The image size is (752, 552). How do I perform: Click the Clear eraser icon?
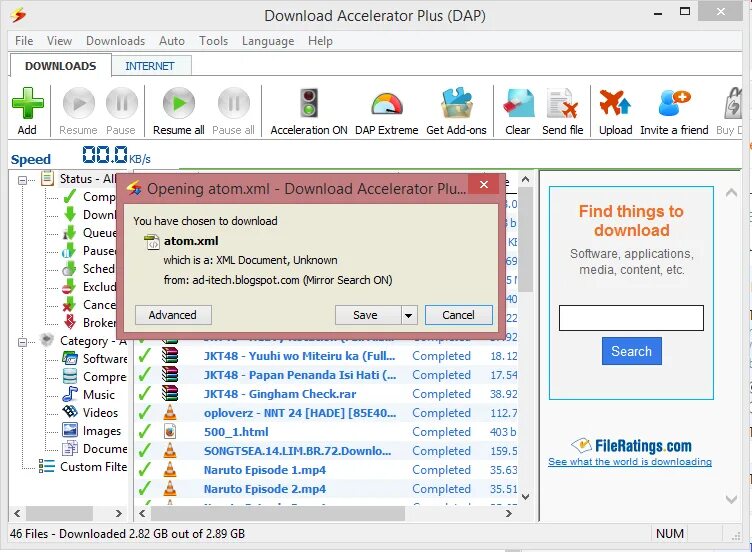coord(518,103)
